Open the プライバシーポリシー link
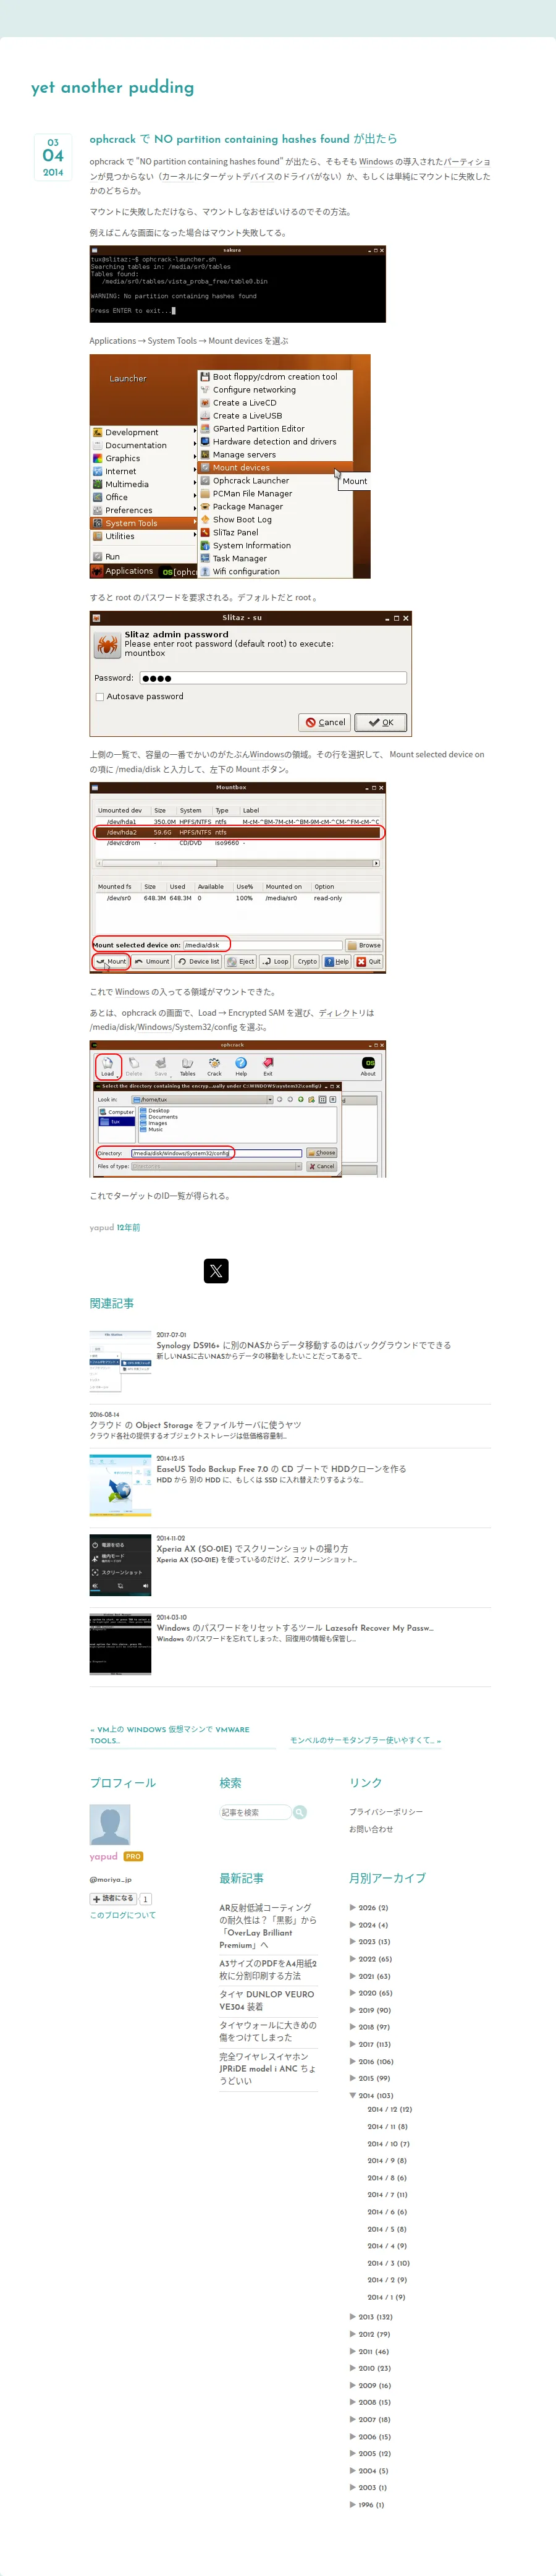Screen dimensions: 556x2576 pyautogui.click(x=386, y=1811)
